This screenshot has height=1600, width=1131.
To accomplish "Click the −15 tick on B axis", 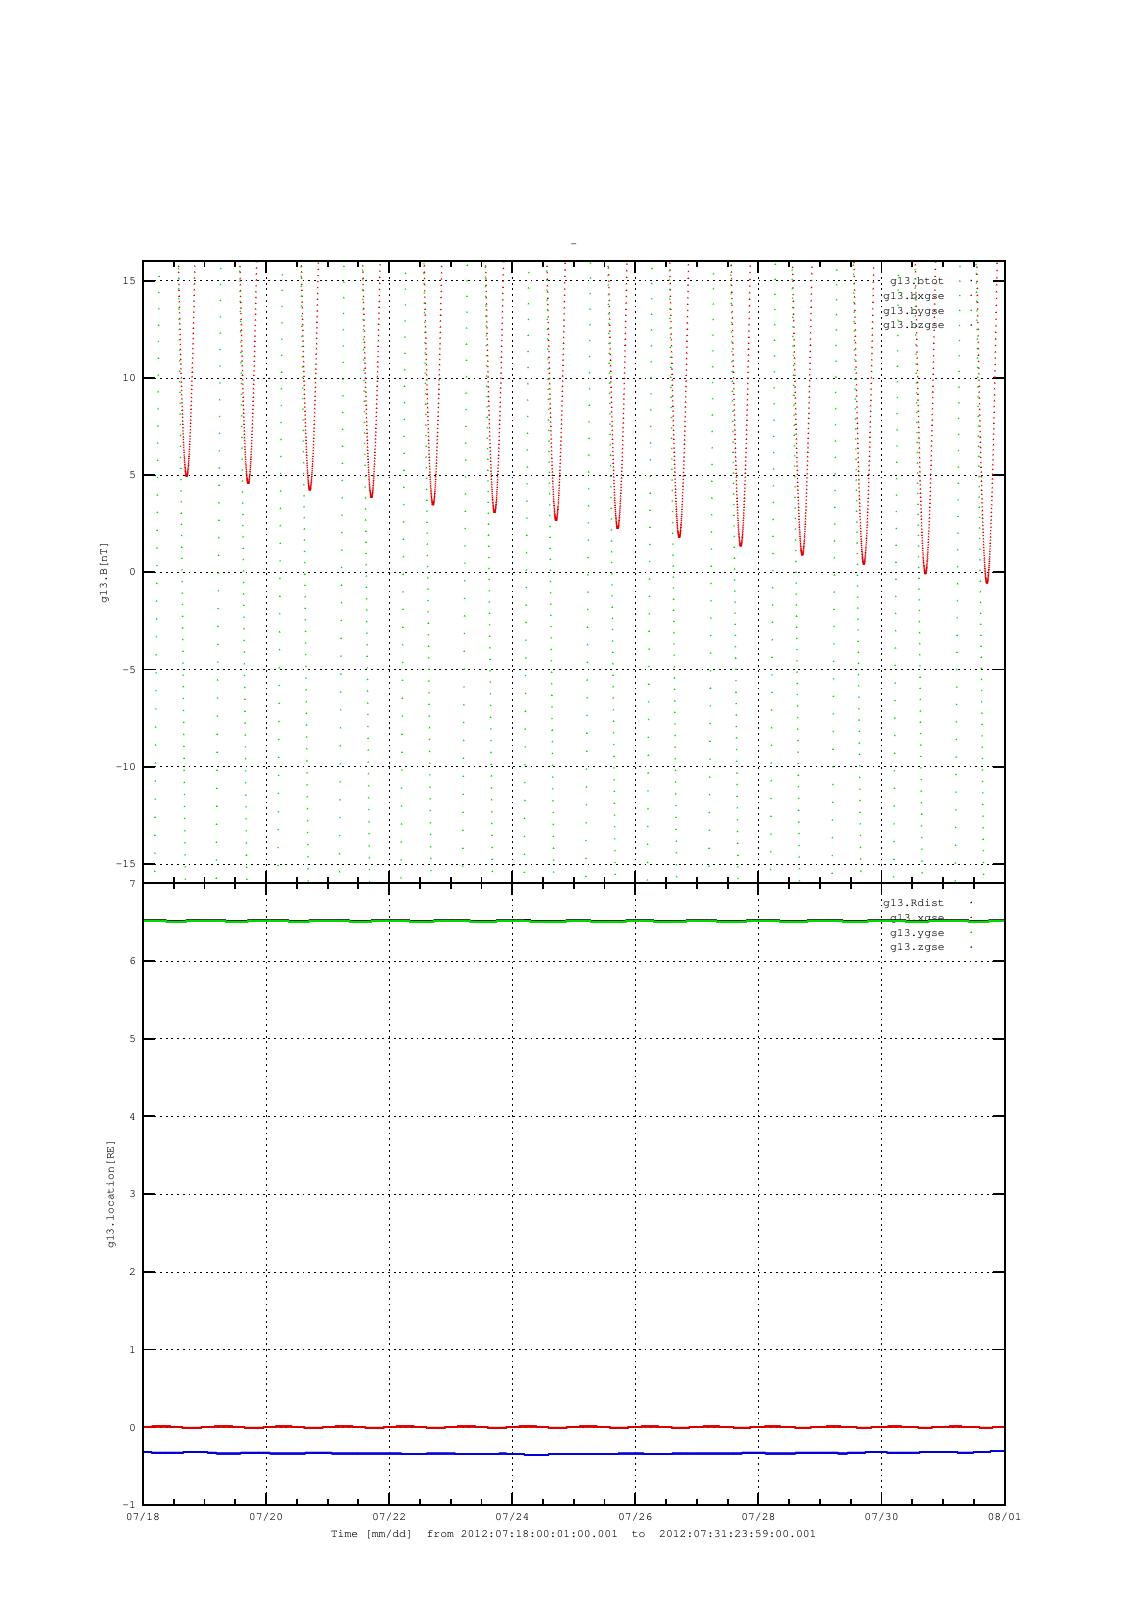I will tap(125, 864).
